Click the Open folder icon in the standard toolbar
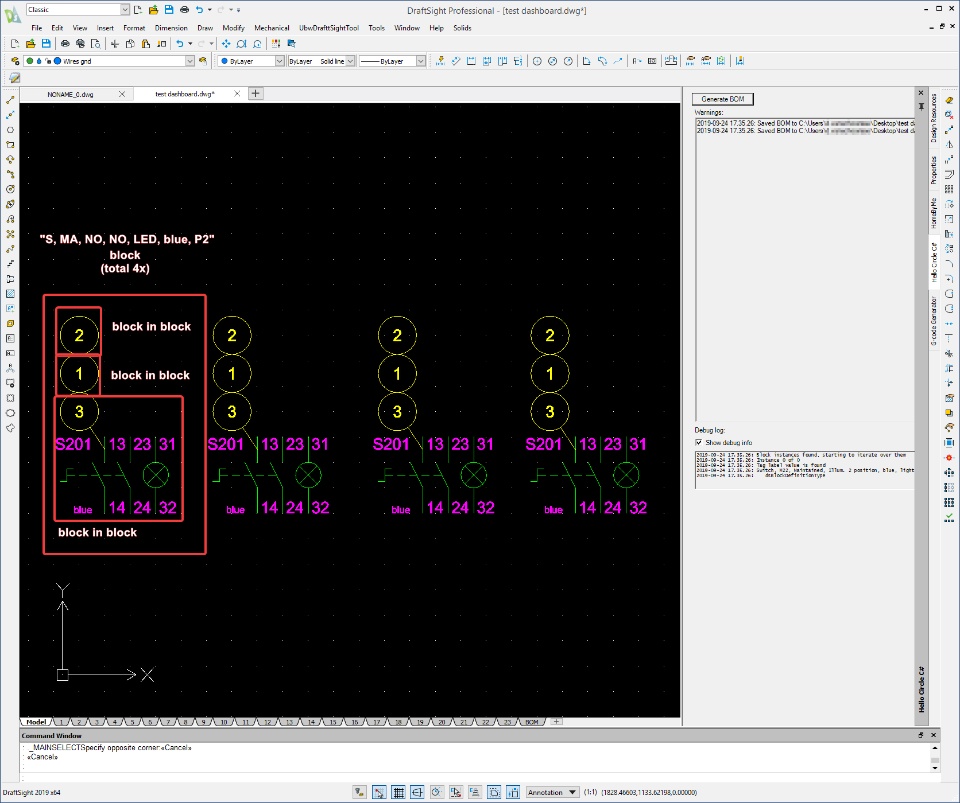The width and height of the screenshot is (960, 803). pyautogui.click(x=31, y=44)
